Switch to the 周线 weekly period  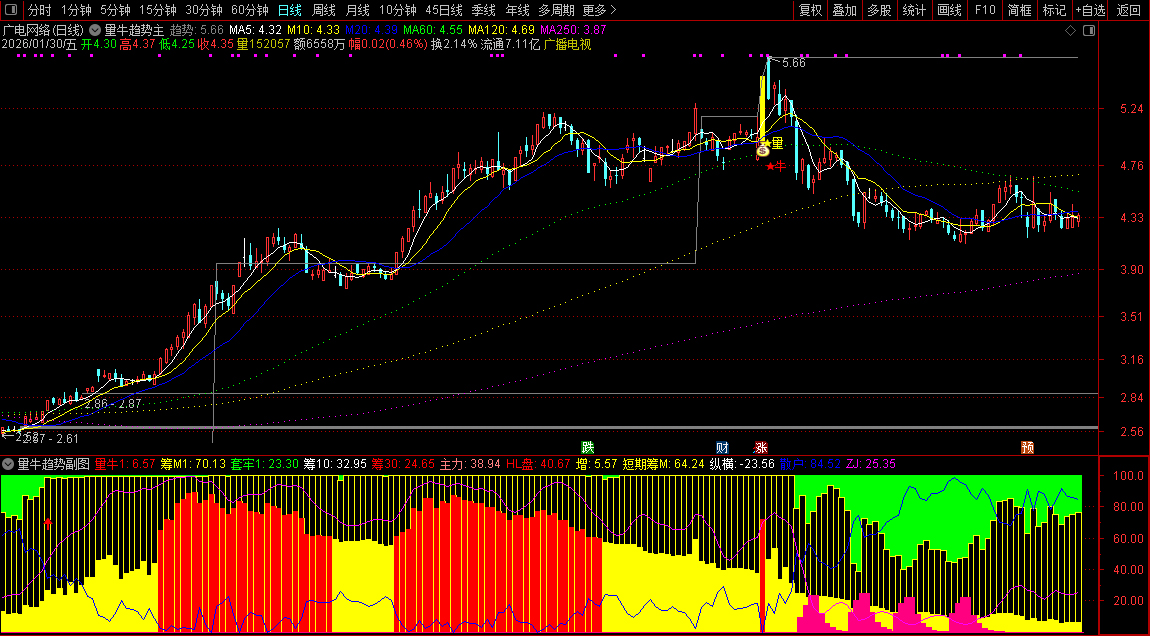[324, 10]
